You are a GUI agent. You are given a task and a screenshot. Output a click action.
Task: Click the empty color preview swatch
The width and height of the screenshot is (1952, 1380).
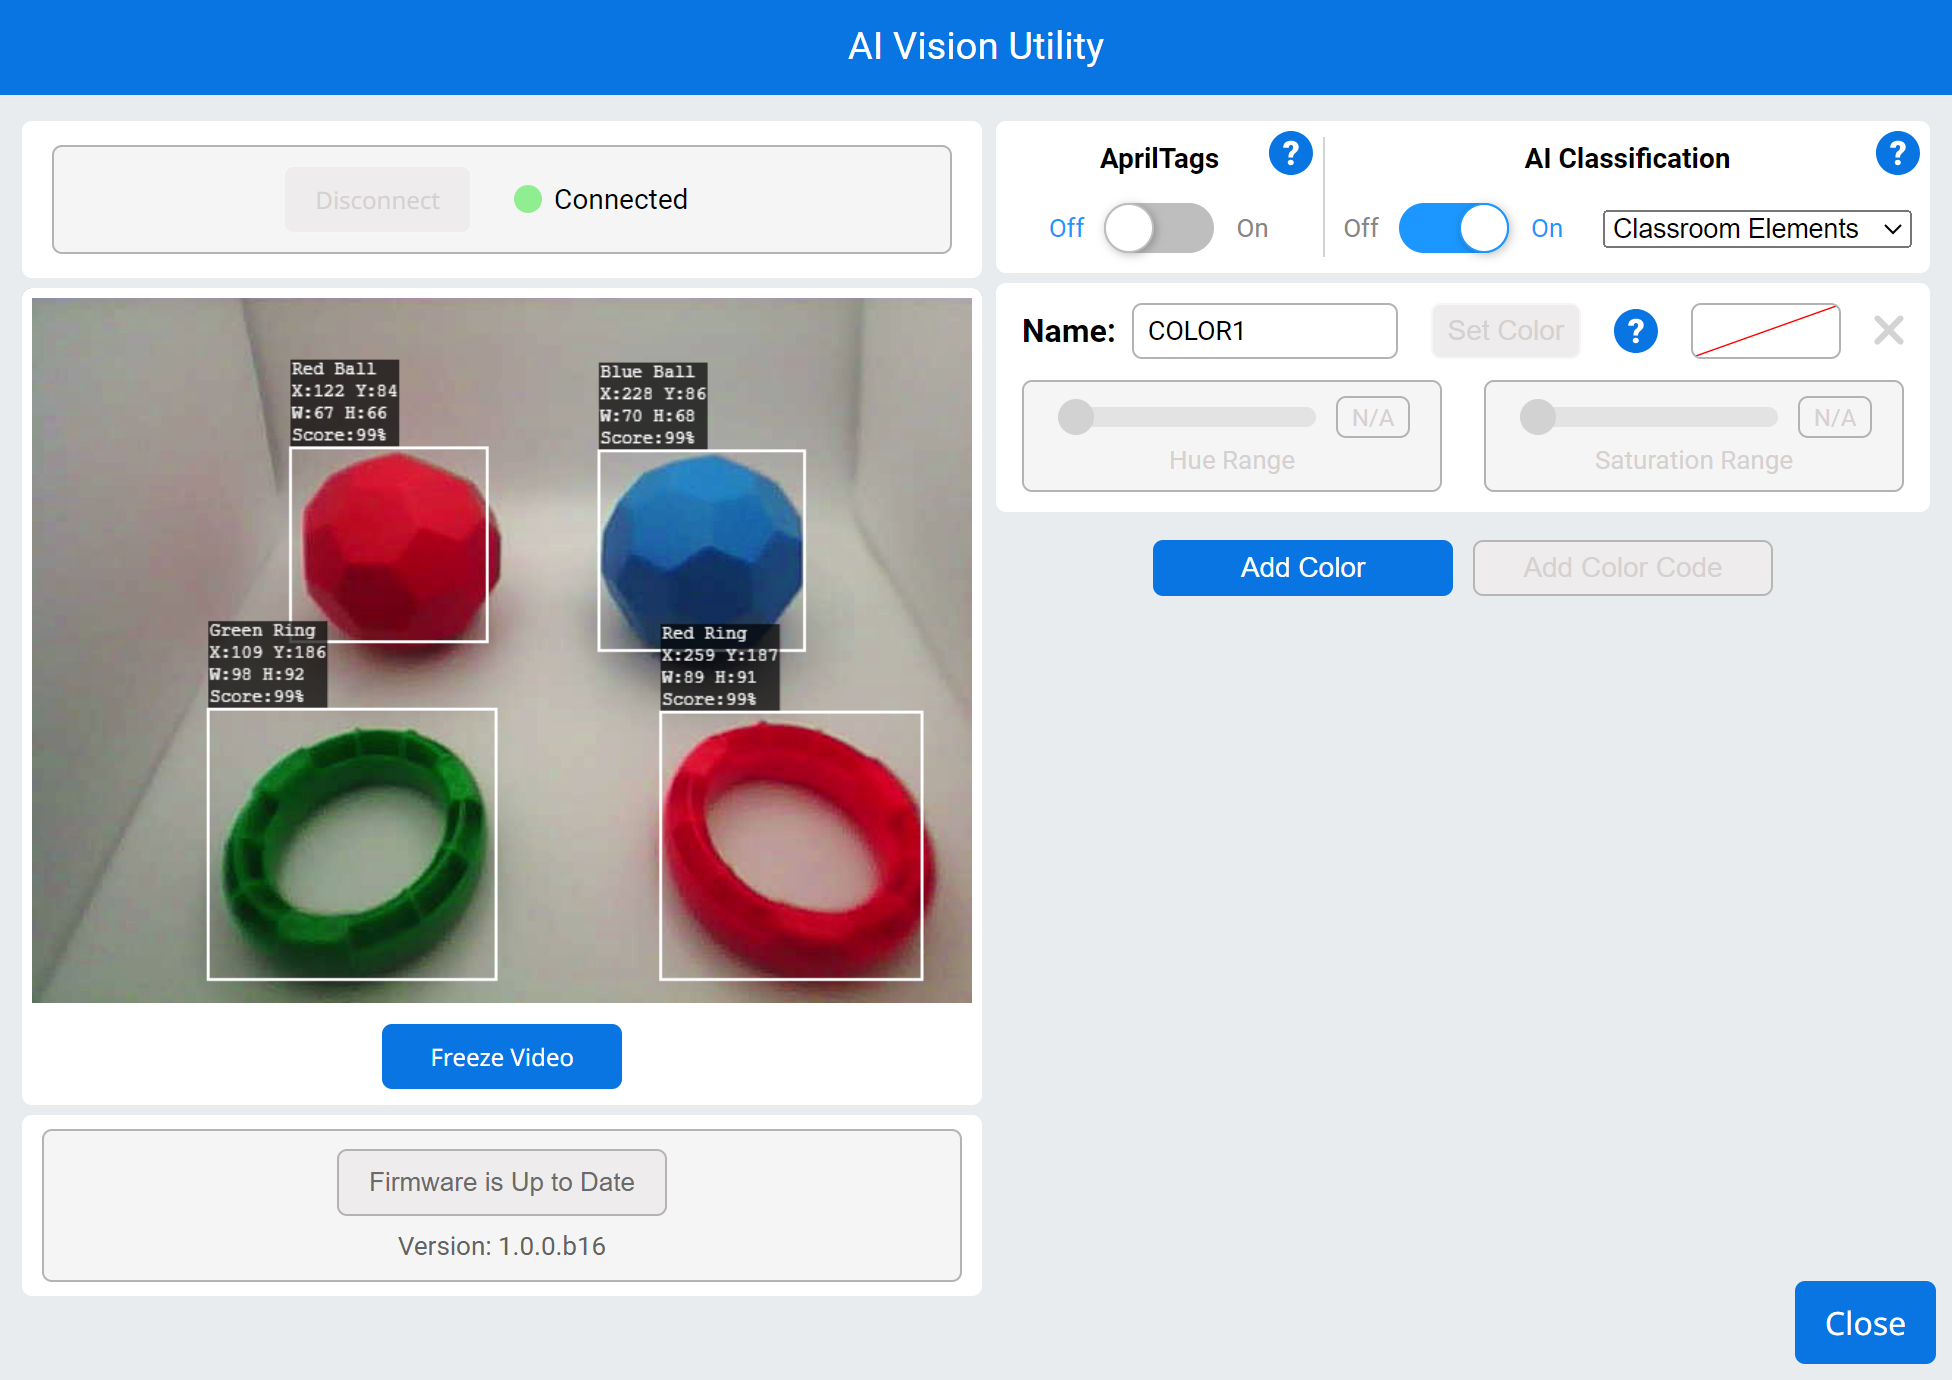[x=1764, y=330]
